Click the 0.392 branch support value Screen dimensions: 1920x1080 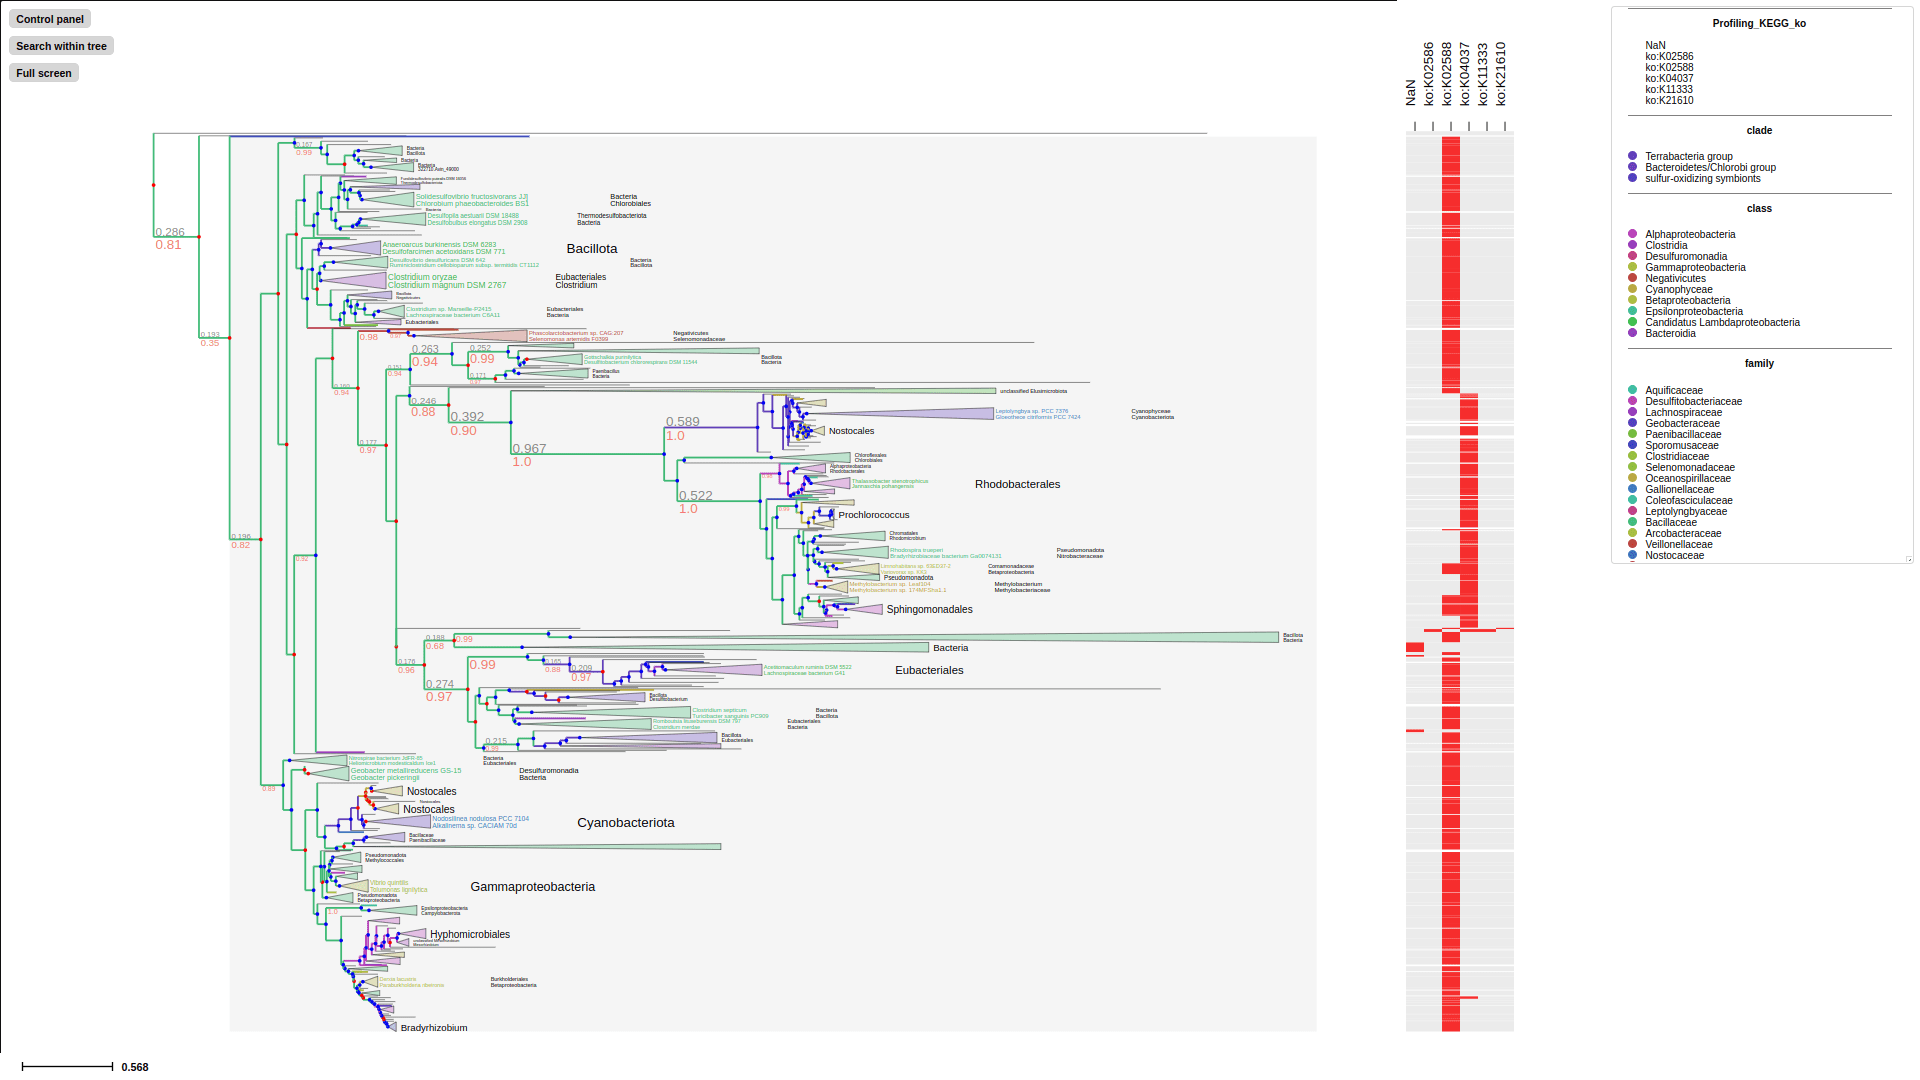coord(467,417)
